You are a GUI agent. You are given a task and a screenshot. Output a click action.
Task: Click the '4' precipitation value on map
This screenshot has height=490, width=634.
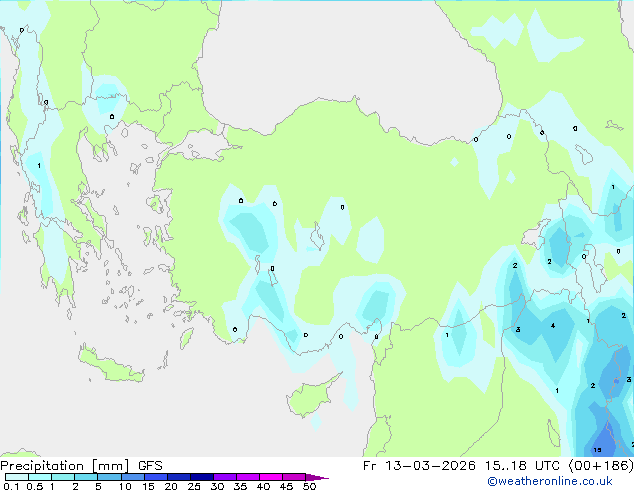[x=553, y=326]
